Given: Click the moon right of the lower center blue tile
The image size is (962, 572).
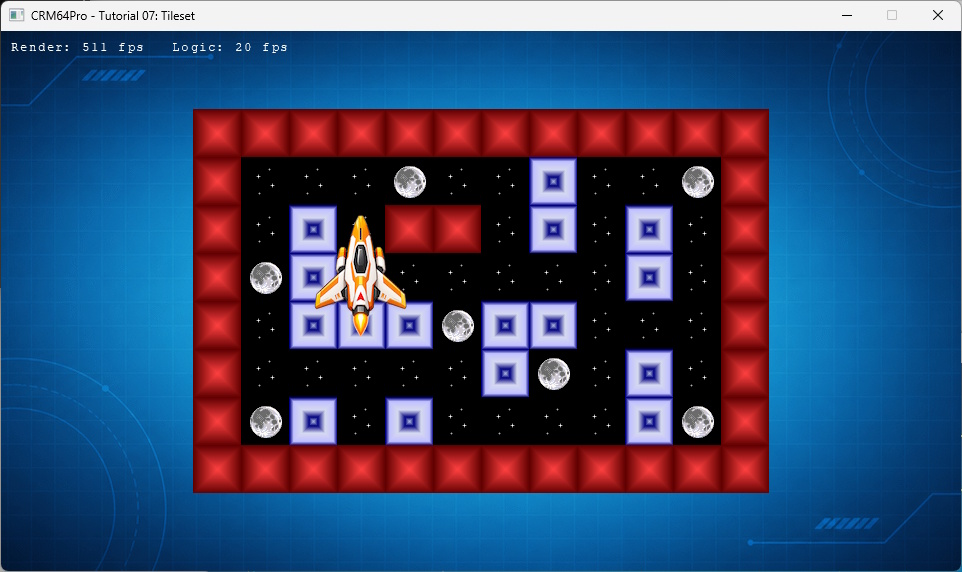Looking at the screenshot, I should point(553,374).
